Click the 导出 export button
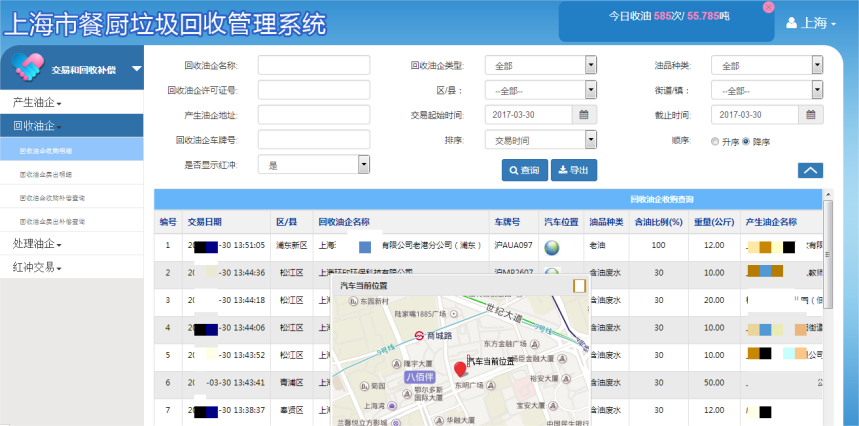Viewport: 859px width, 426px height. (573, 170)
